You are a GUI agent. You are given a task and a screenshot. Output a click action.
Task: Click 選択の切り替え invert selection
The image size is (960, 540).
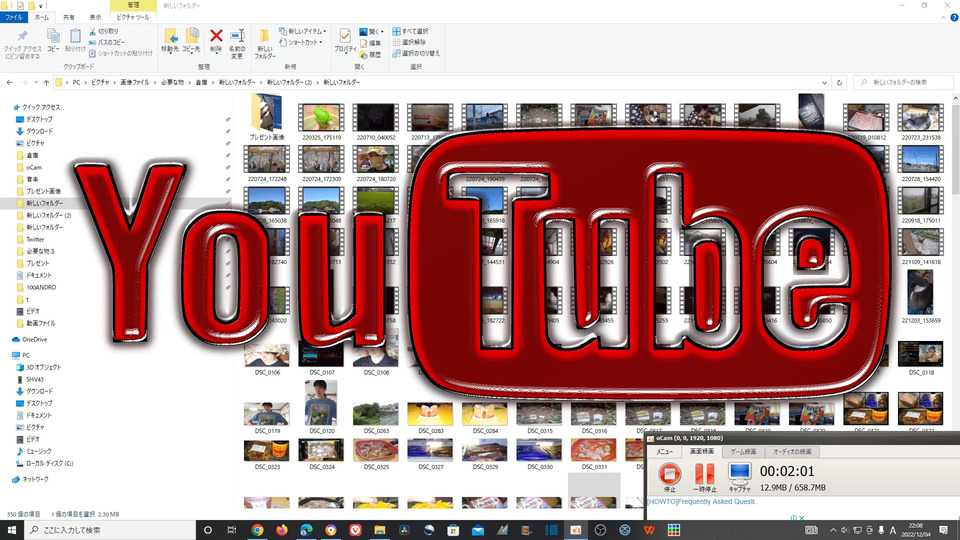click(x=416, y=53)
